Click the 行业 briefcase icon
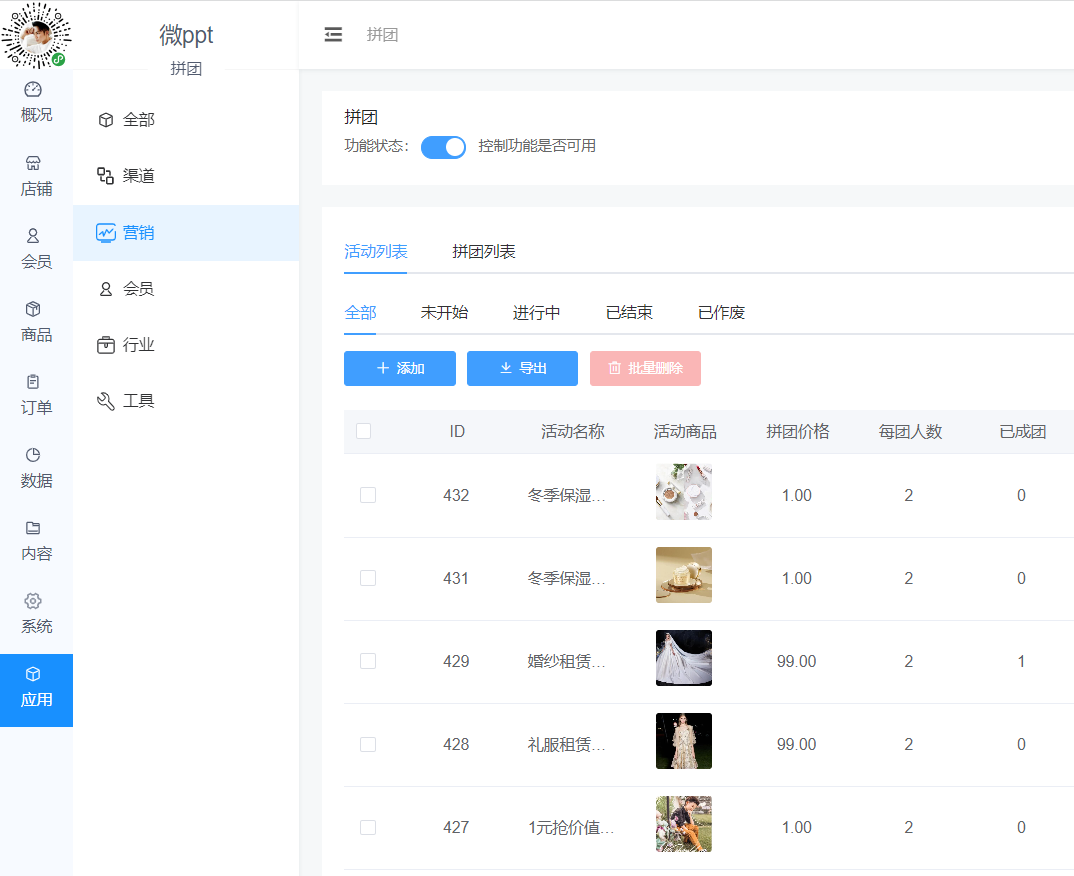The image size is (1074, 876). pyautogui.click(x=105, y=345)
